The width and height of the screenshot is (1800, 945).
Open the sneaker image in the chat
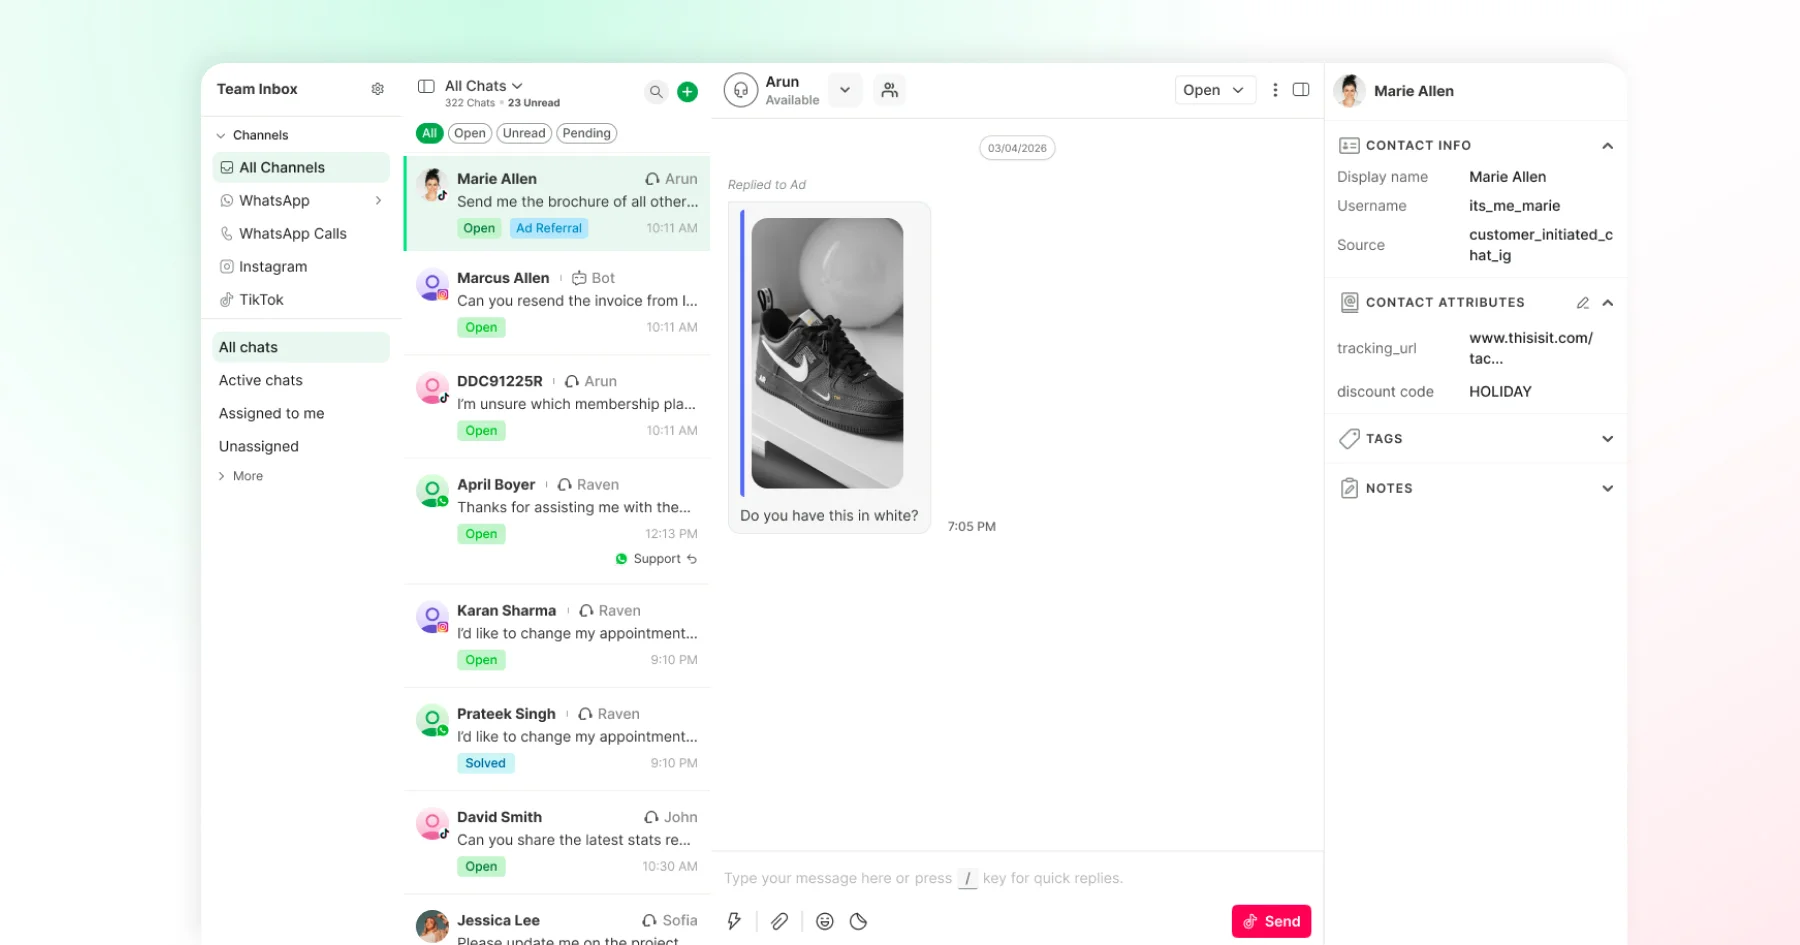(x=827, y=353)
